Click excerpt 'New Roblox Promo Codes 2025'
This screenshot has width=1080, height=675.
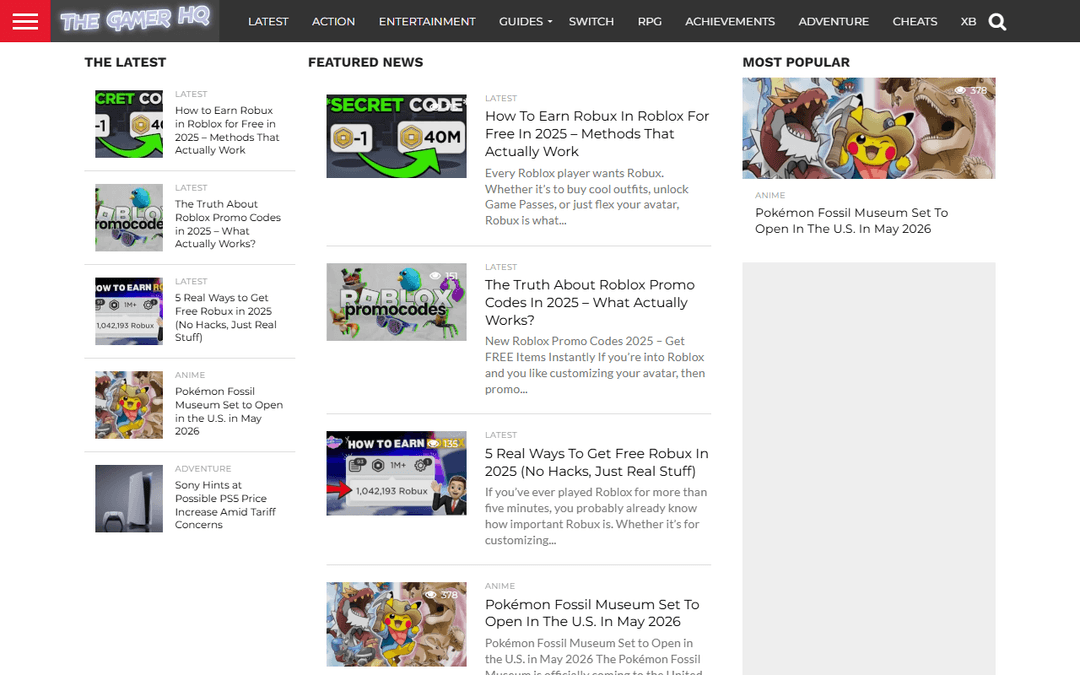coord(595,365)
